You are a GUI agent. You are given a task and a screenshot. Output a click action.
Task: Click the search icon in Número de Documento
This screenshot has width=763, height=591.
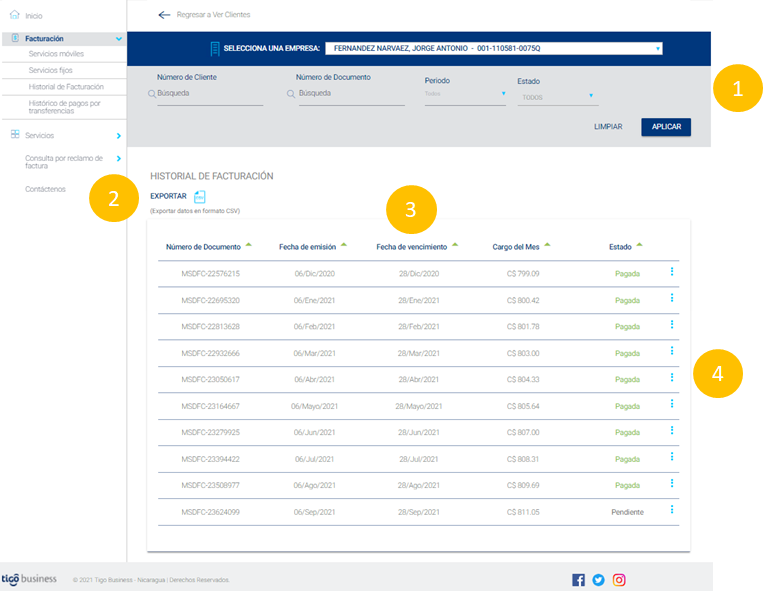(291, 94)
